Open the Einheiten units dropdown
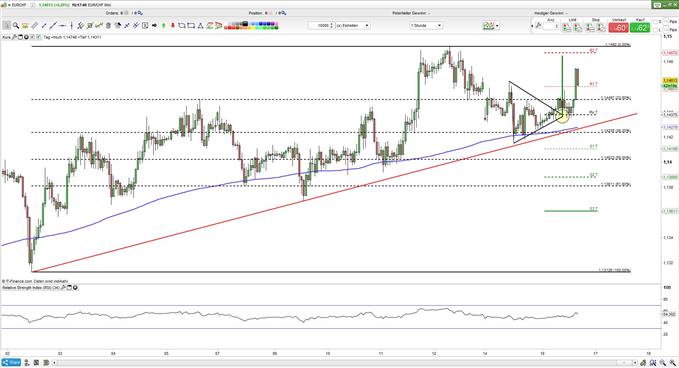 (352, 26)
